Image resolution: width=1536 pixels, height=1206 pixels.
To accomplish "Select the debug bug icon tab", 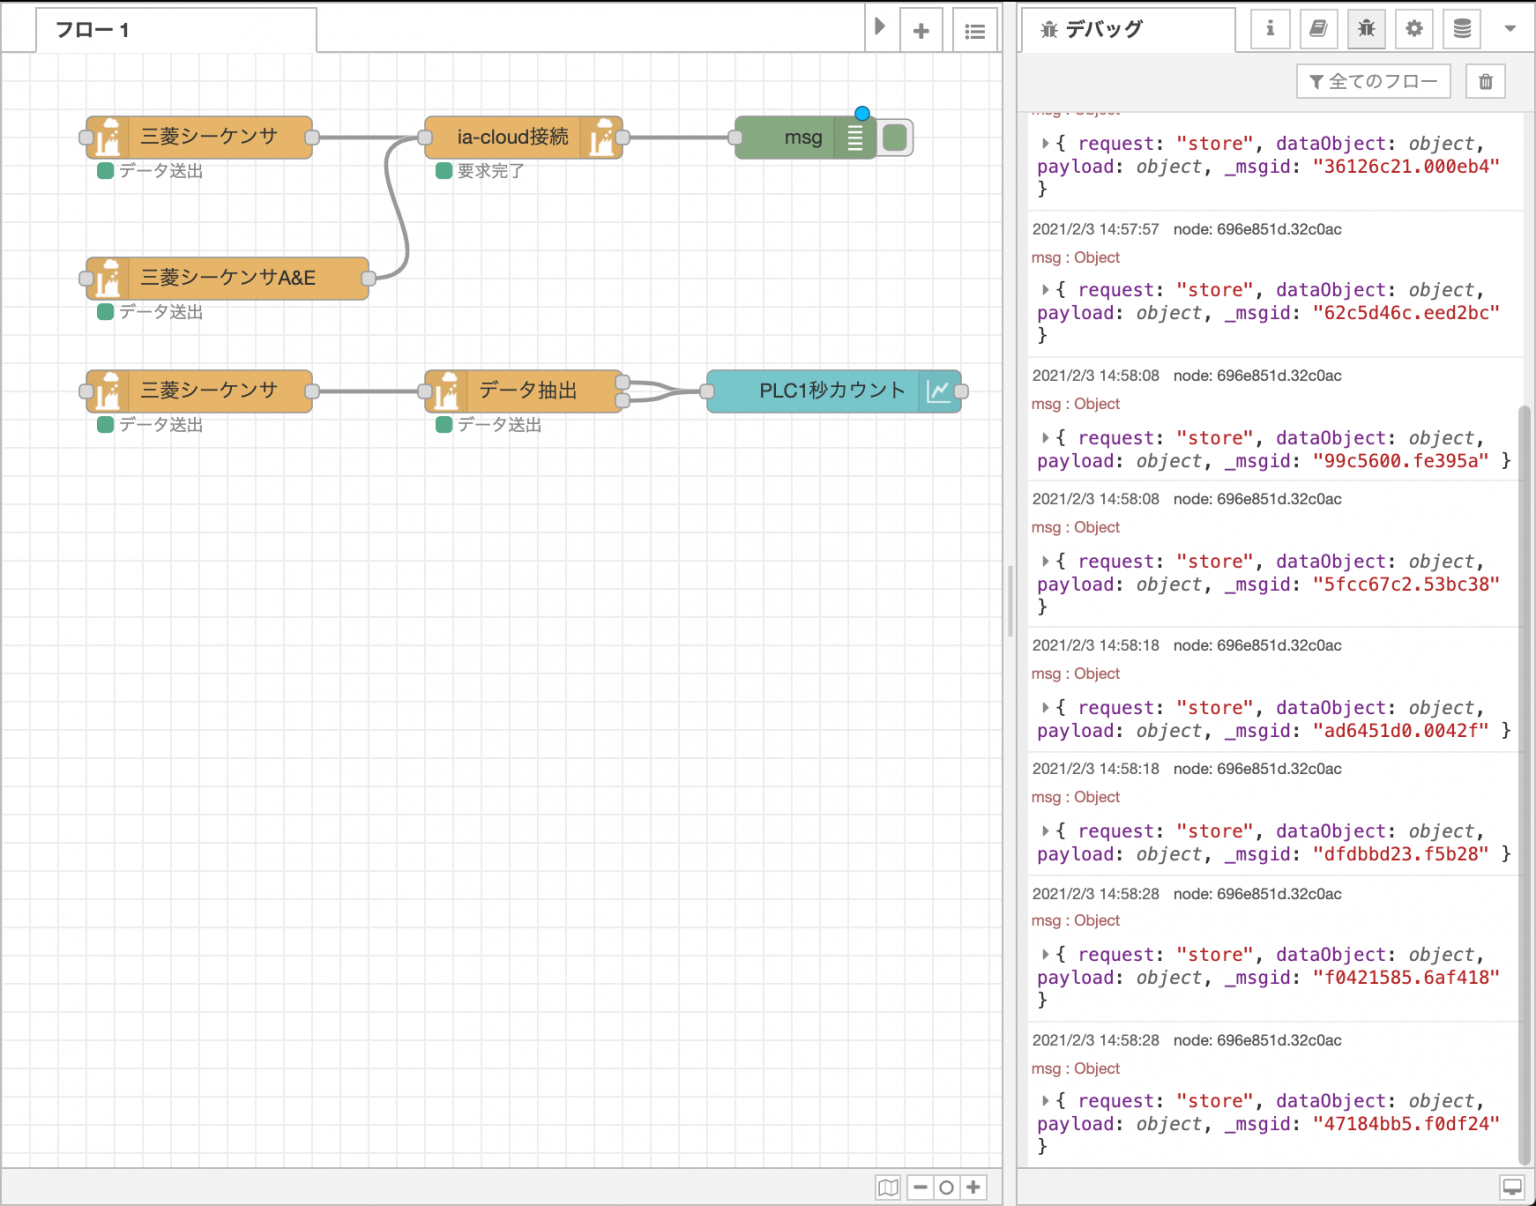I will (1366, 29).
